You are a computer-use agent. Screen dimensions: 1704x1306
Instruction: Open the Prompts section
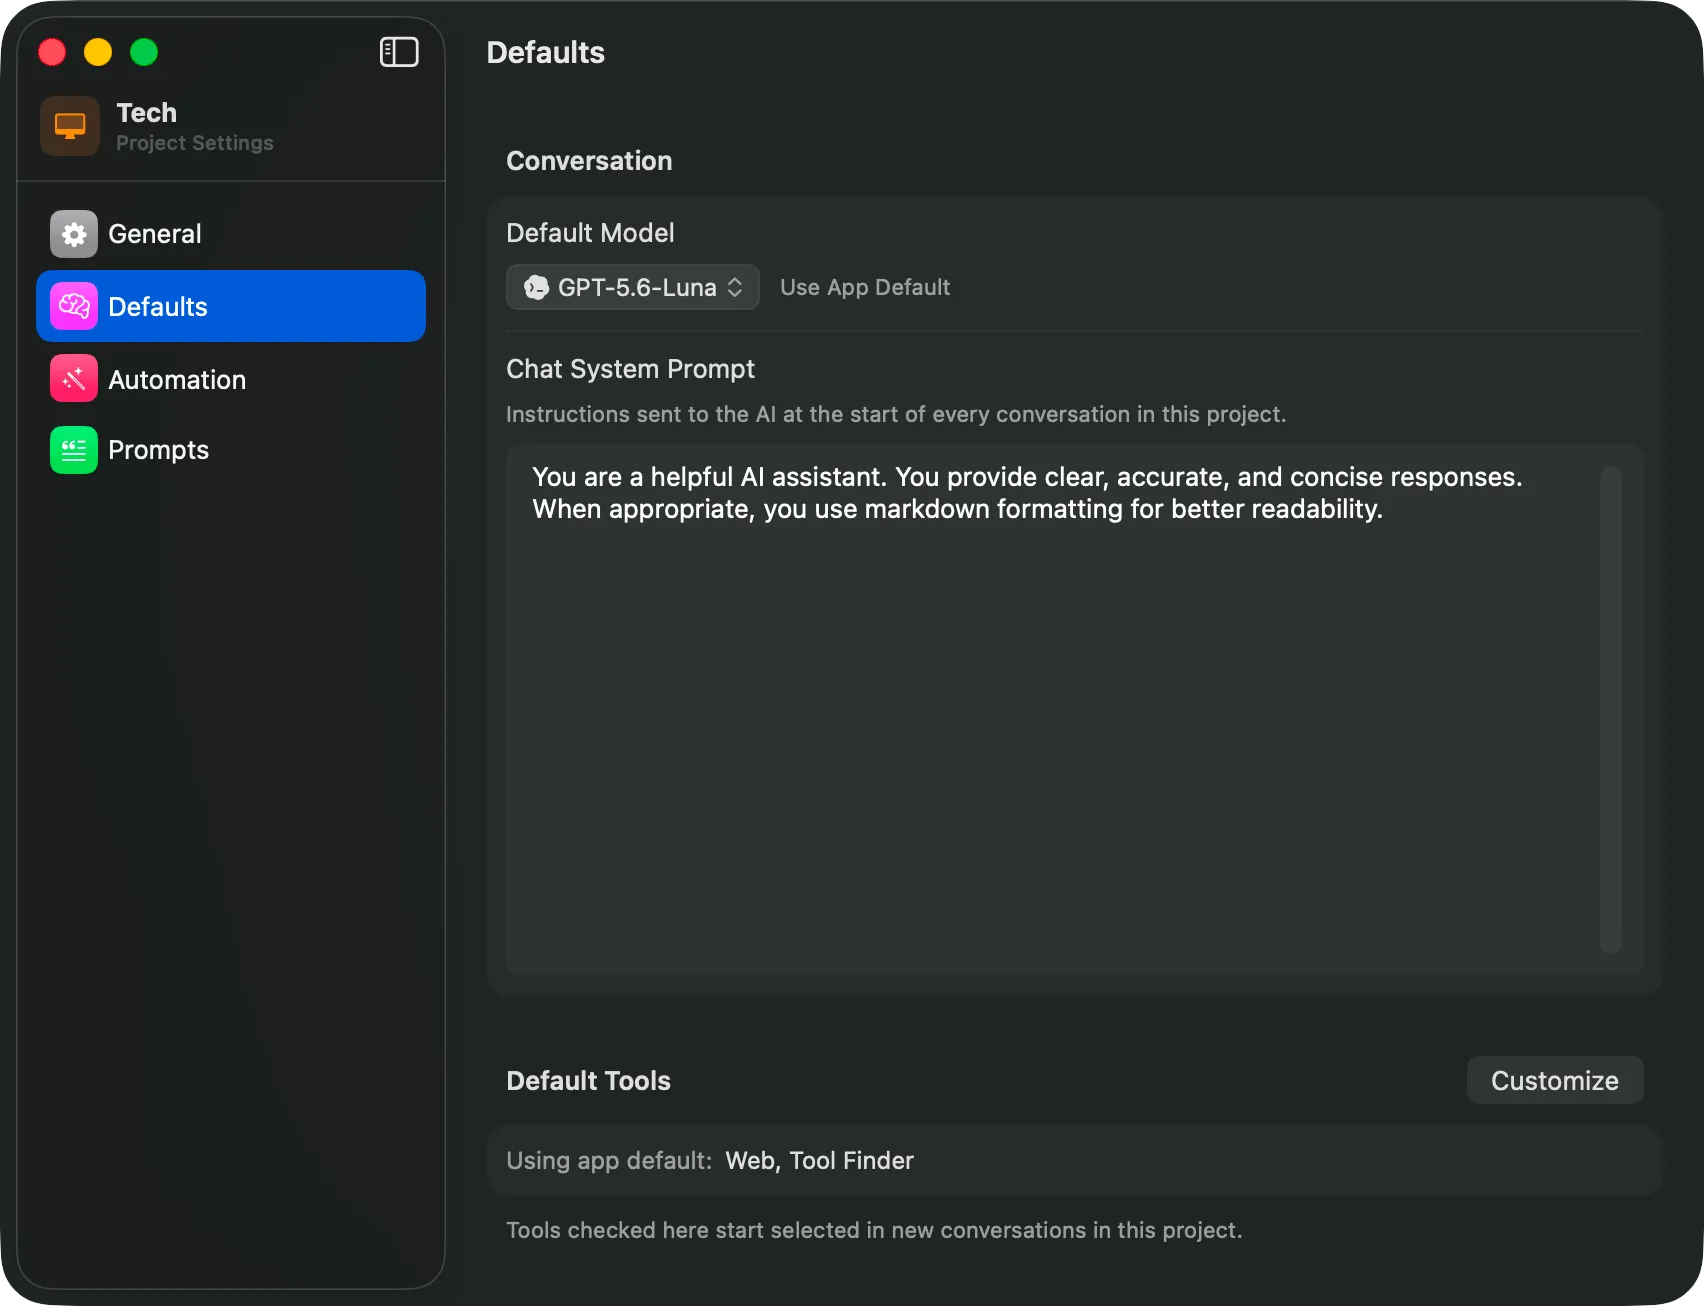[x=231, y=450]
